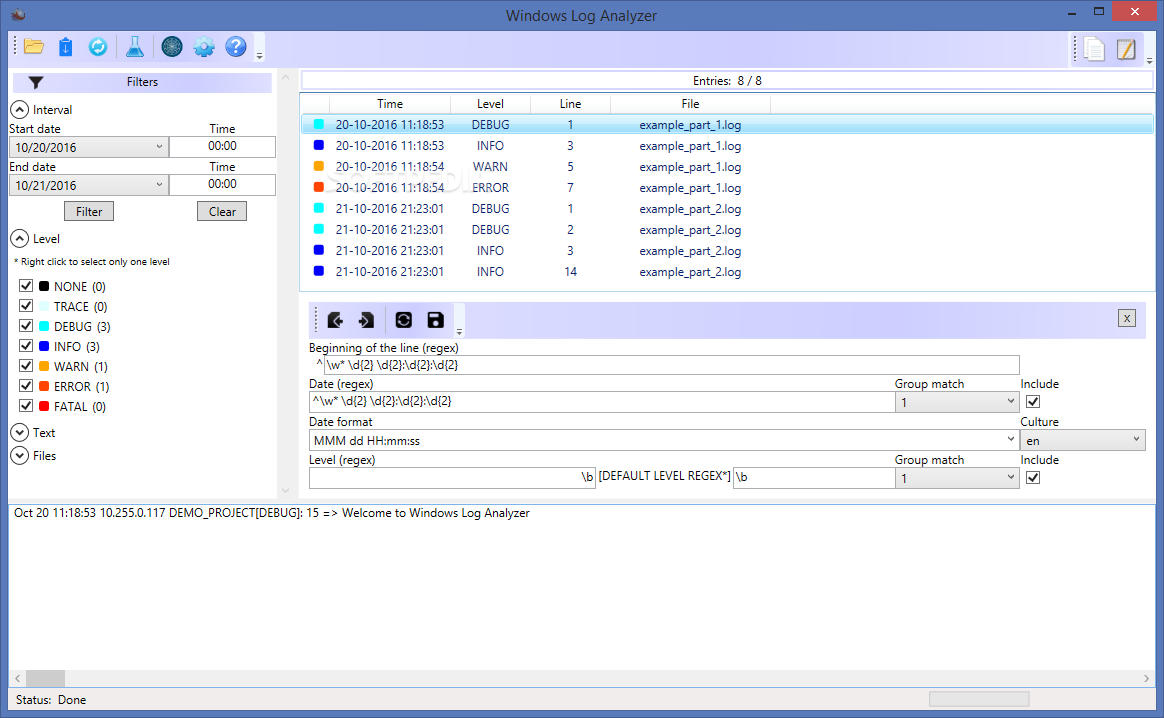Click the Start date Time input field
Viewport: 1164px width, 718px height.
coord(222,146)
